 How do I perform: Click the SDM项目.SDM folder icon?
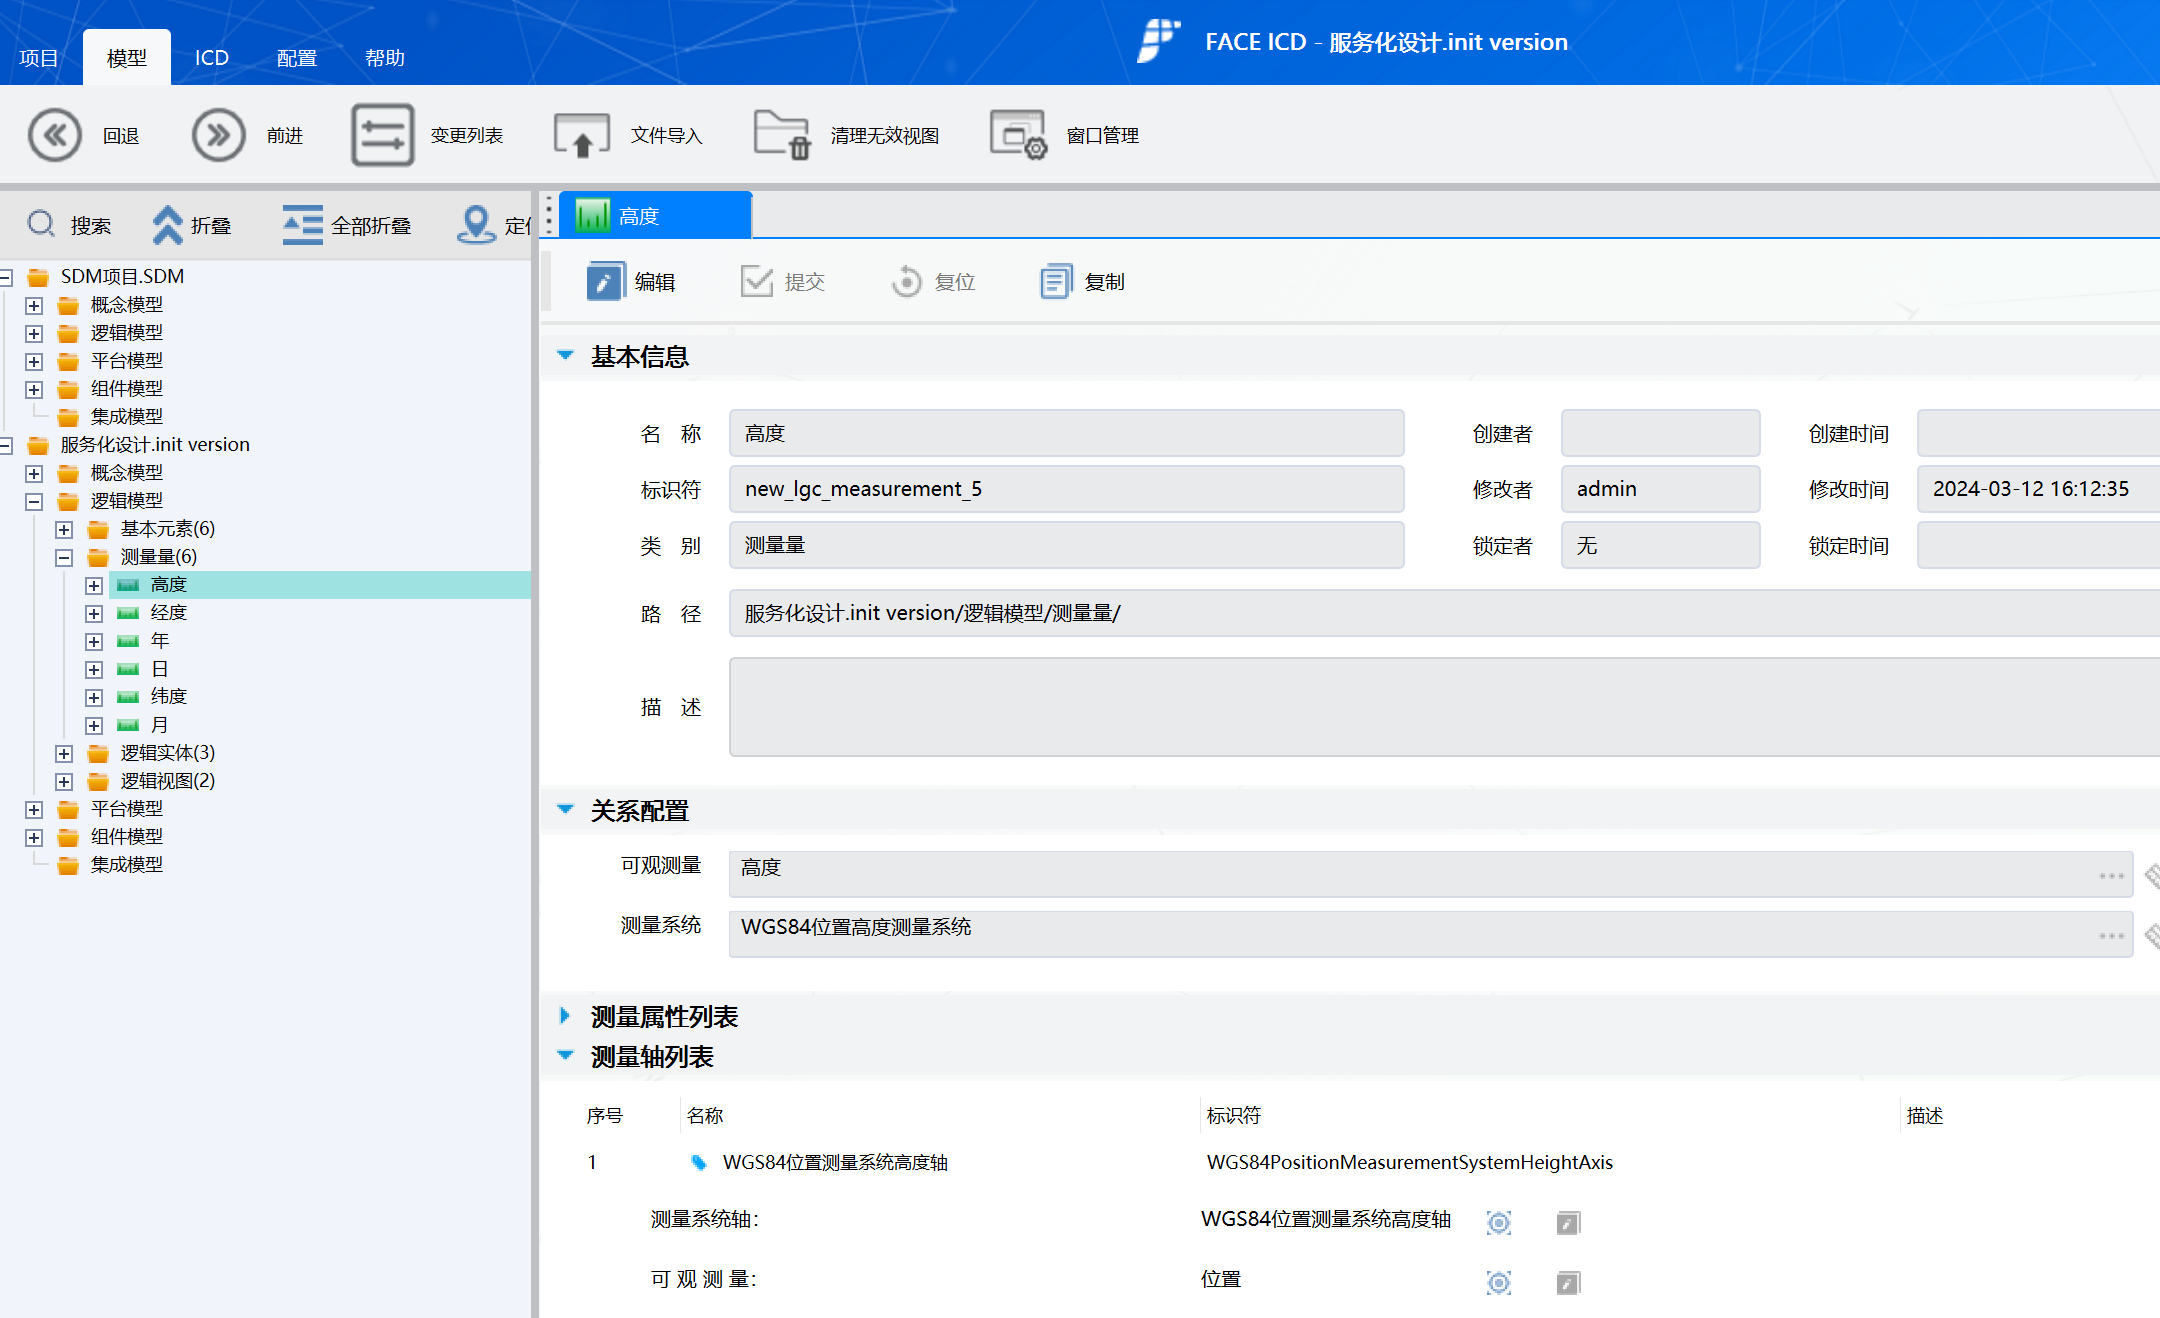38,277
